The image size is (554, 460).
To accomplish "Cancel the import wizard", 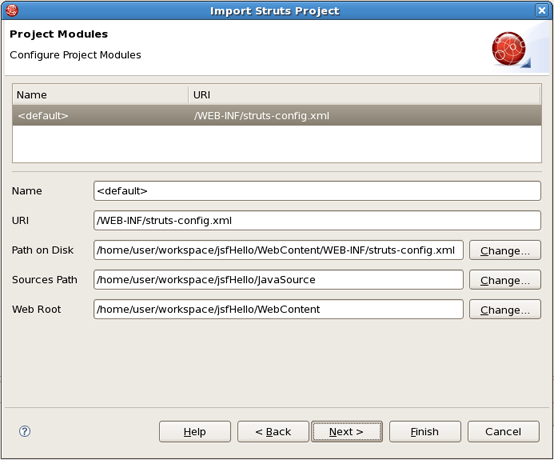I will [503, 431].
